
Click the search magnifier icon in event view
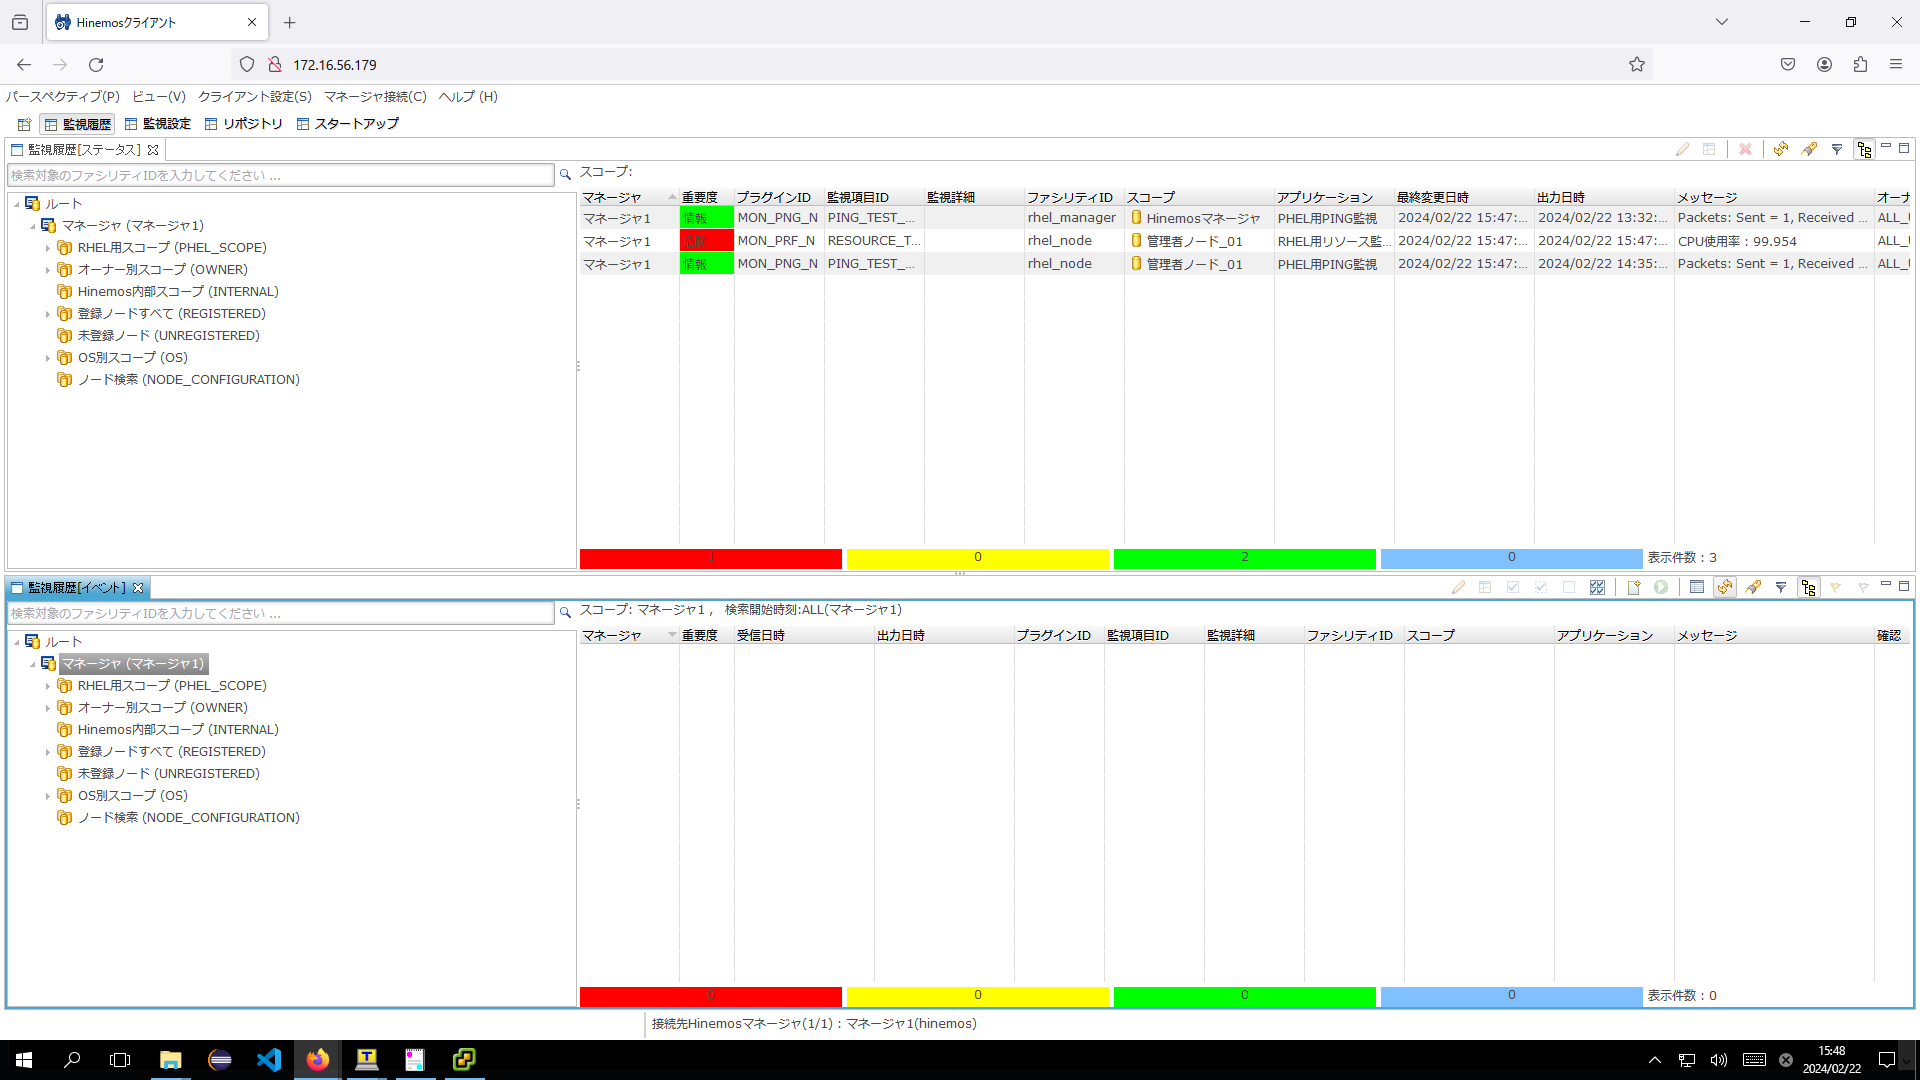[565, 612]
